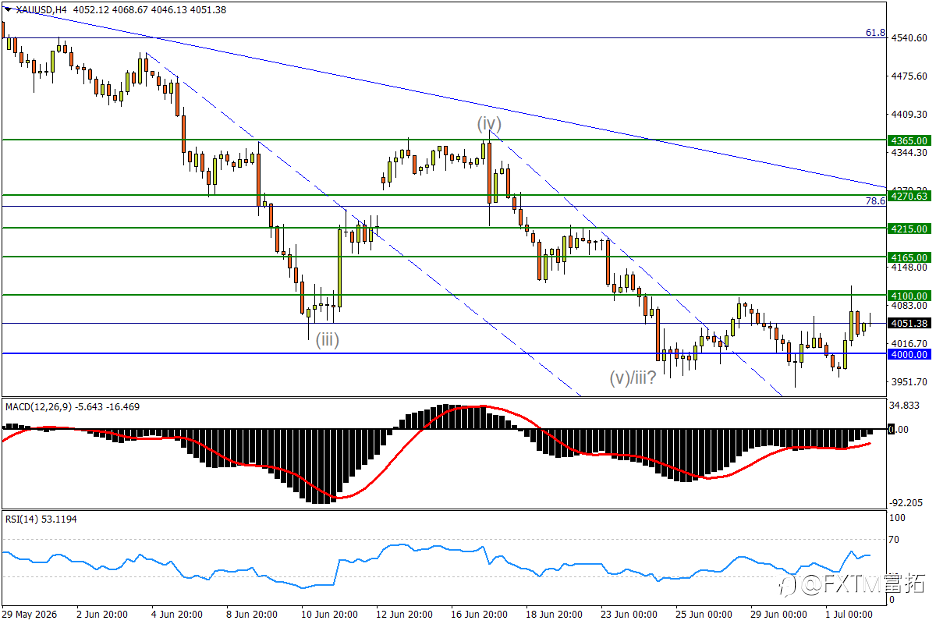Select 4344.30 on the price scale
Viewport: 936px width, 624px height.
point(909,152)
